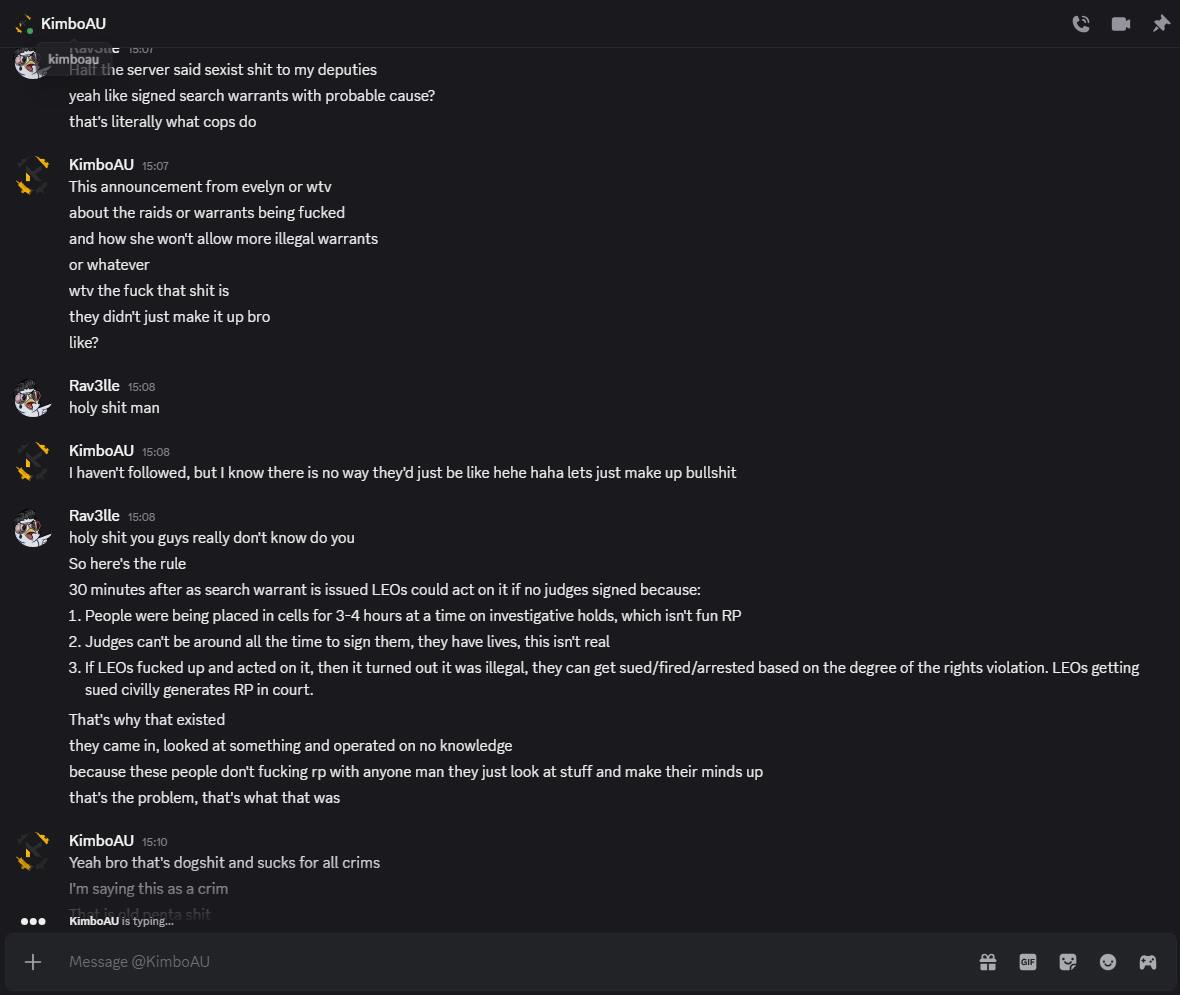
Task: Open pinned messages with the pin icon
Action: 1160,24
